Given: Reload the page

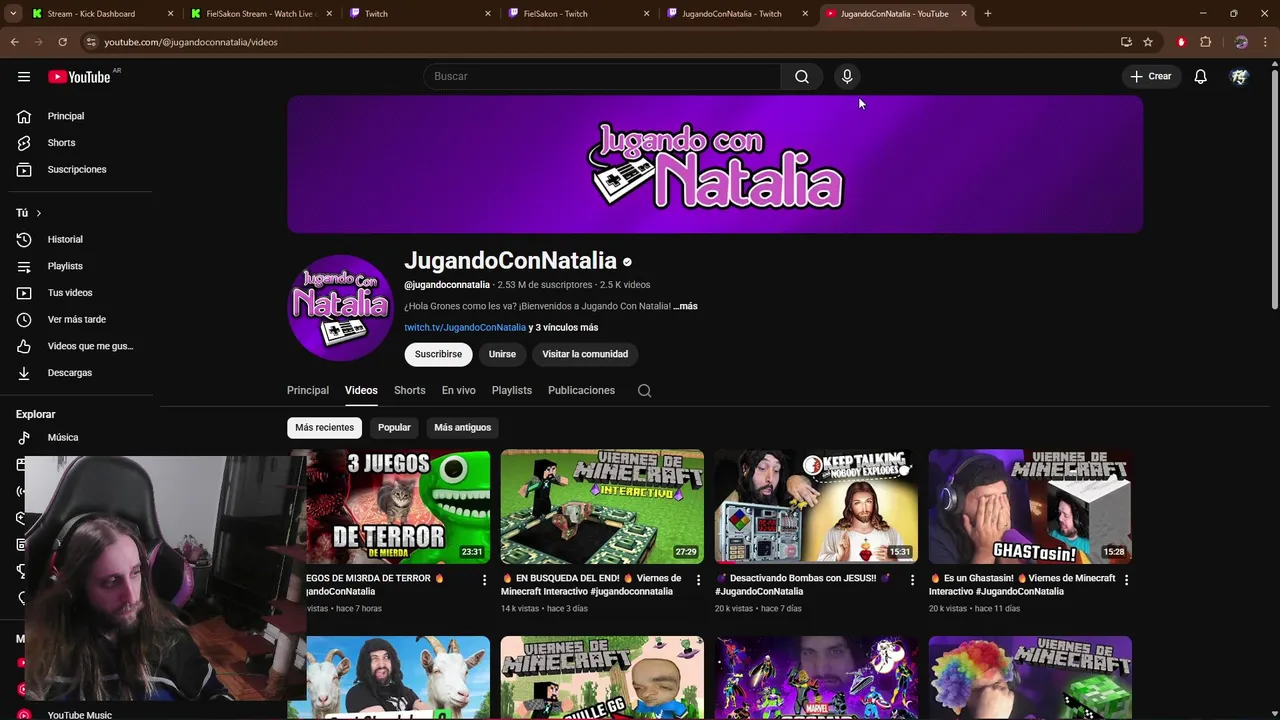Looking at the screenshot, I should point(62,42).
